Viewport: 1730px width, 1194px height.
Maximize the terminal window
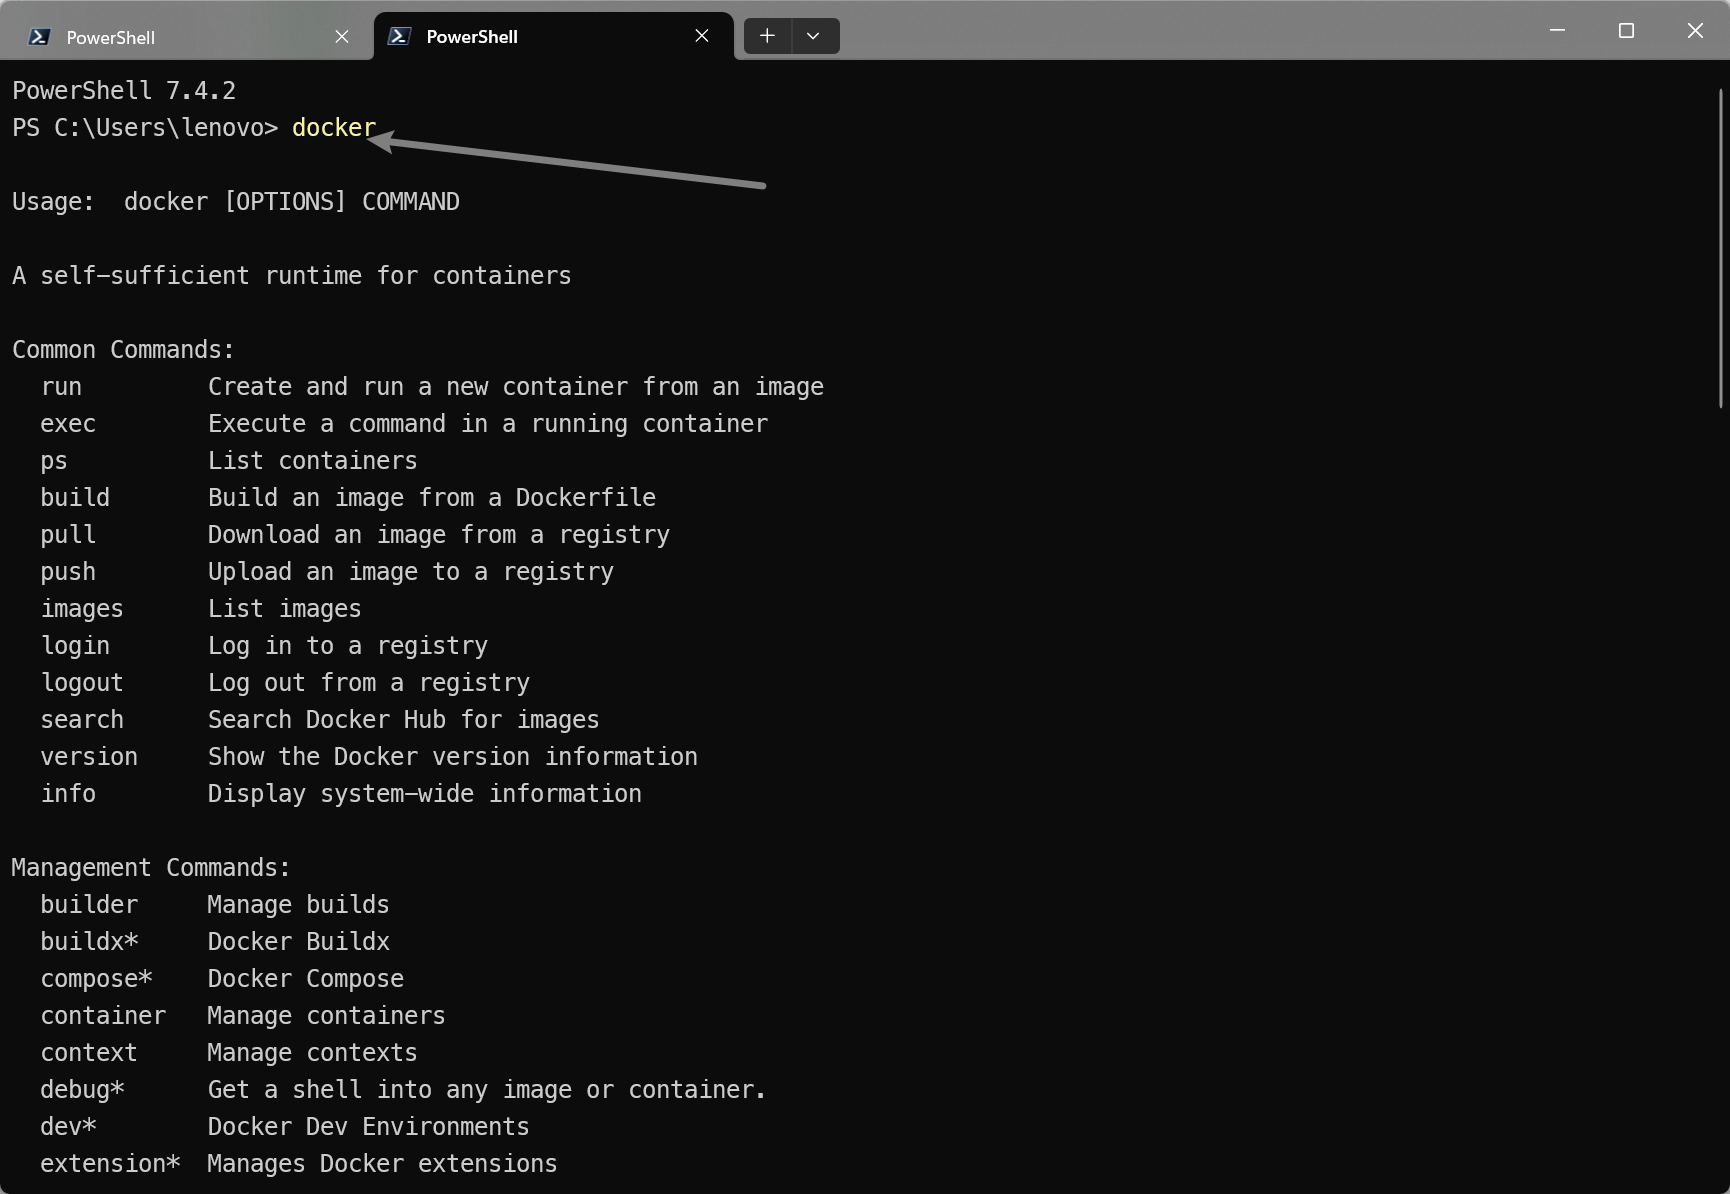coord(1626,31)
